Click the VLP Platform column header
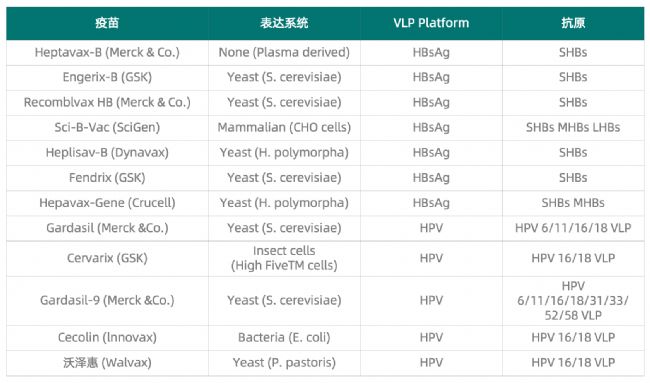 point(431,23)
